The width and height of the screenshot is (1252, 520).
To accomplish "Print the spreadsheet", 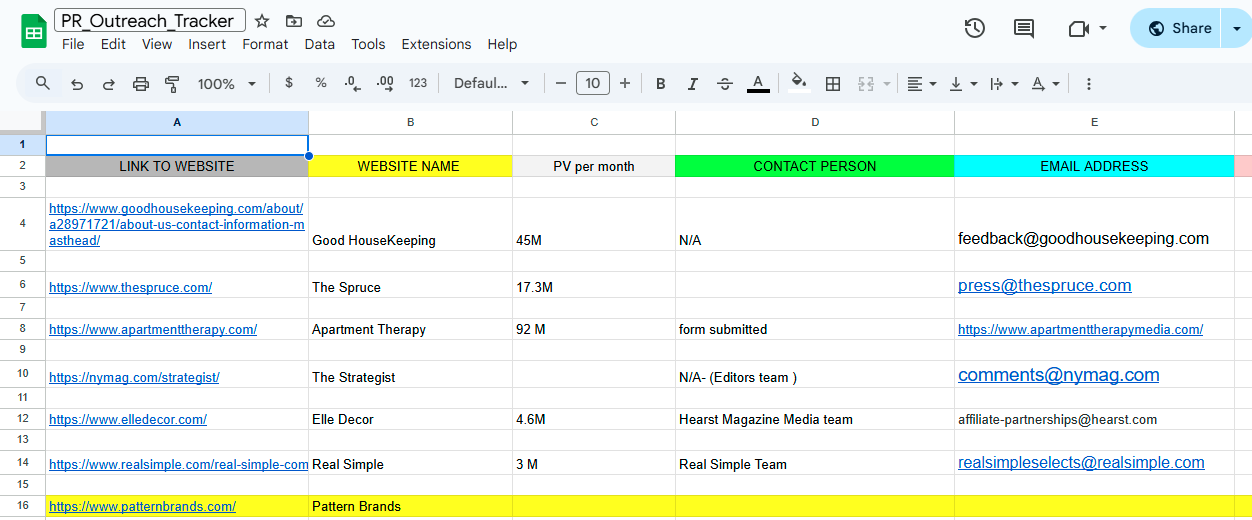I will (x=141, y=84).
